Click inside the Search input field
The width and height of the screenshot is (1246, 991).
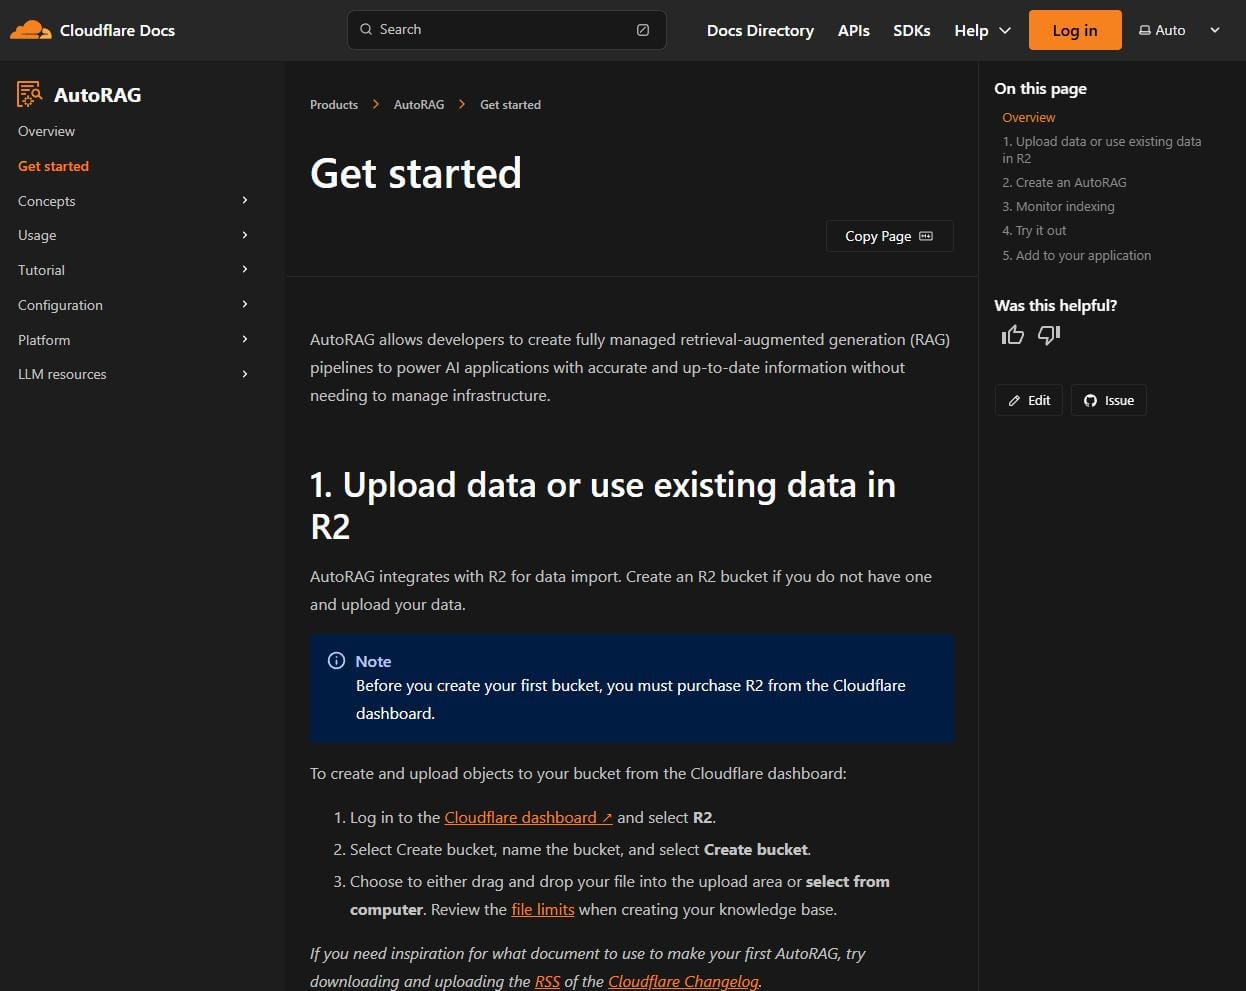(x=500, y=29)
